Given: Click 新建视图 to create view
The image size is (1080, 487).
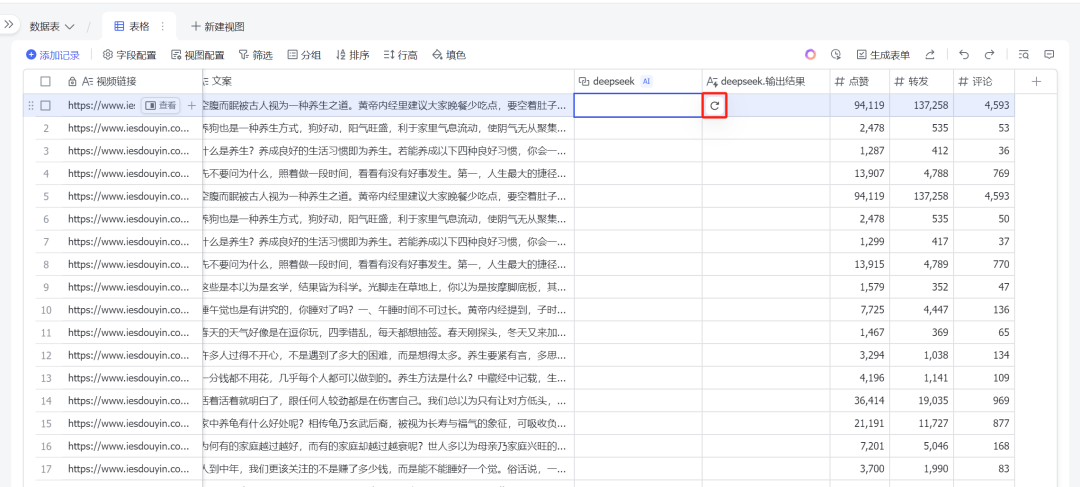Looking at the screenshot, I should tap(218, 27).
